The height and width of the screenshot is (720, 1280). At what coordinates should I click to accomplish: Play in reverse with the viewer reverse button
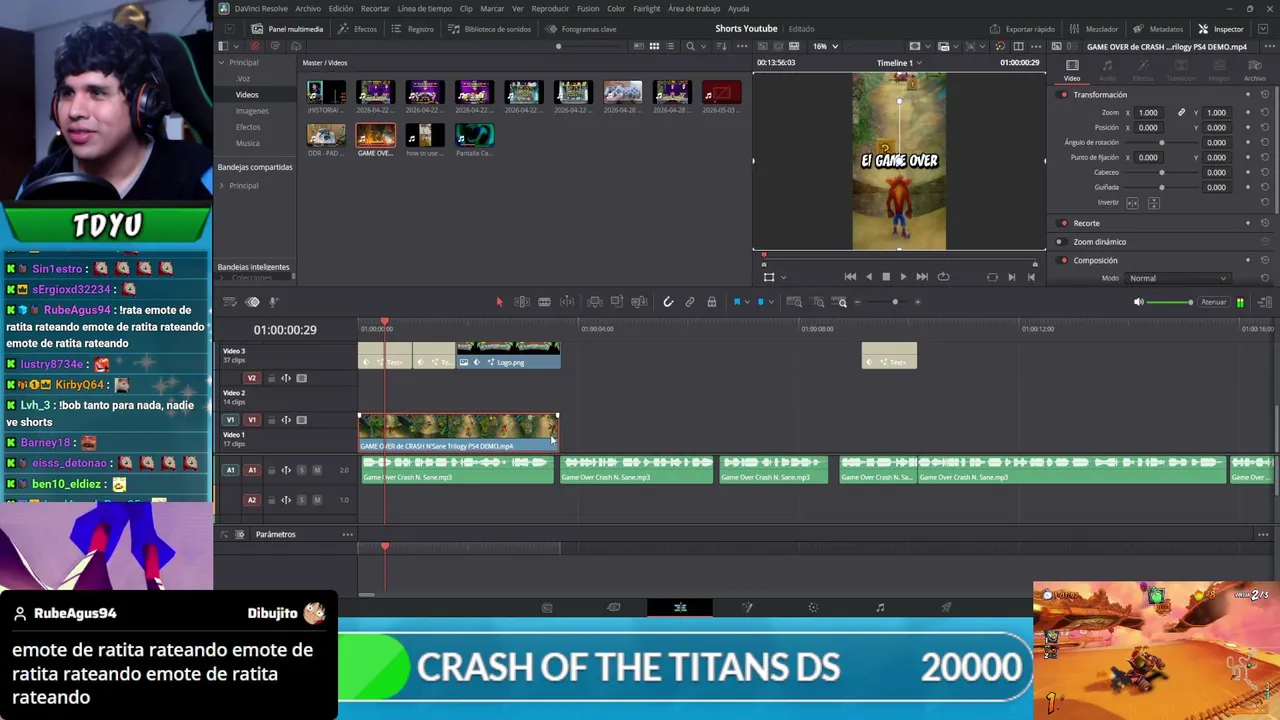(x=868, y=277)
